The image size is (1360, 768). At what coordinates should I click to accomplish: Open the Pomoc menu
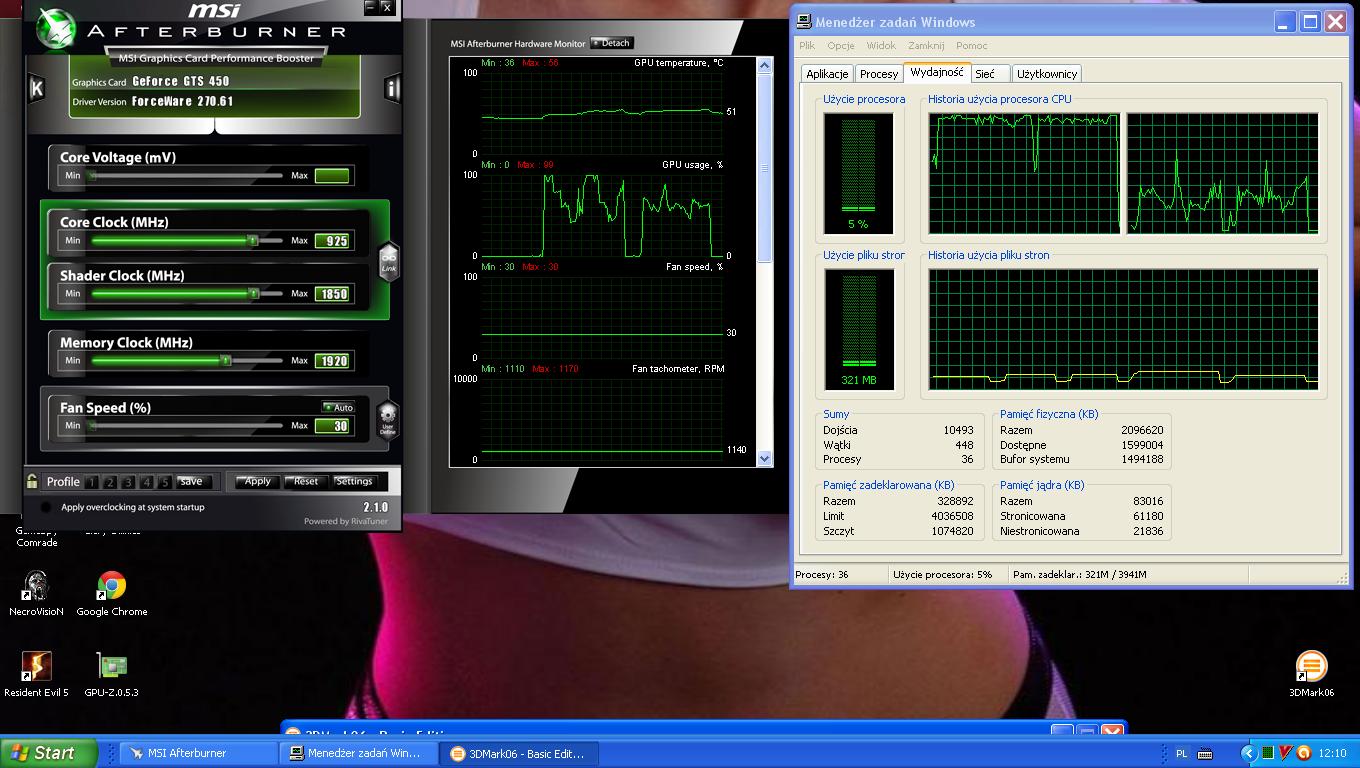pyautogui.click(x=971, y=46)
